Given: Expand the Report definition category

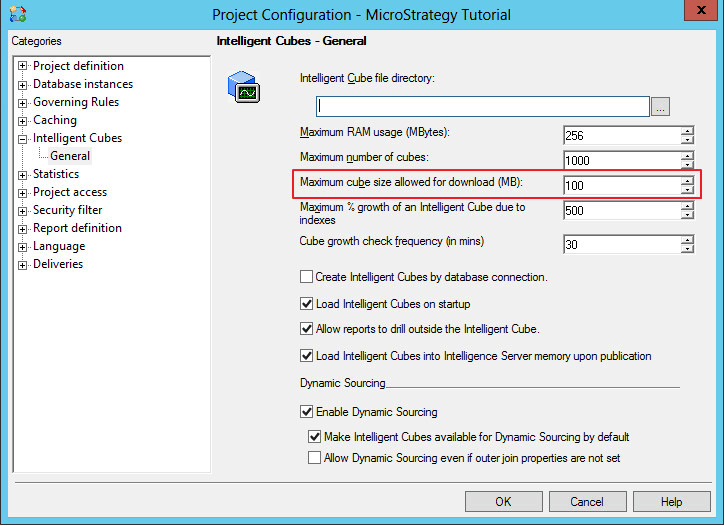Looking at the screenshot, I should point(22,229).
